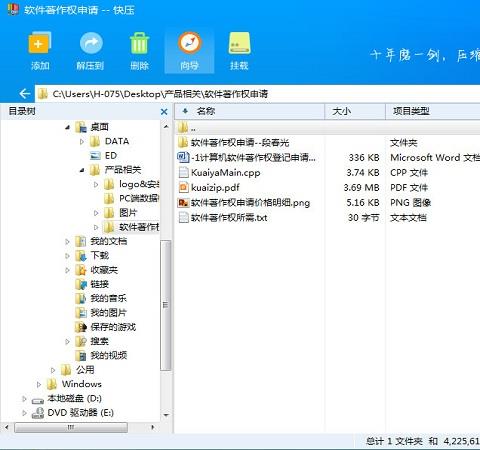480x450 pixels.
Task: Select the parent folder ".." row
Action: click(327, 128)
